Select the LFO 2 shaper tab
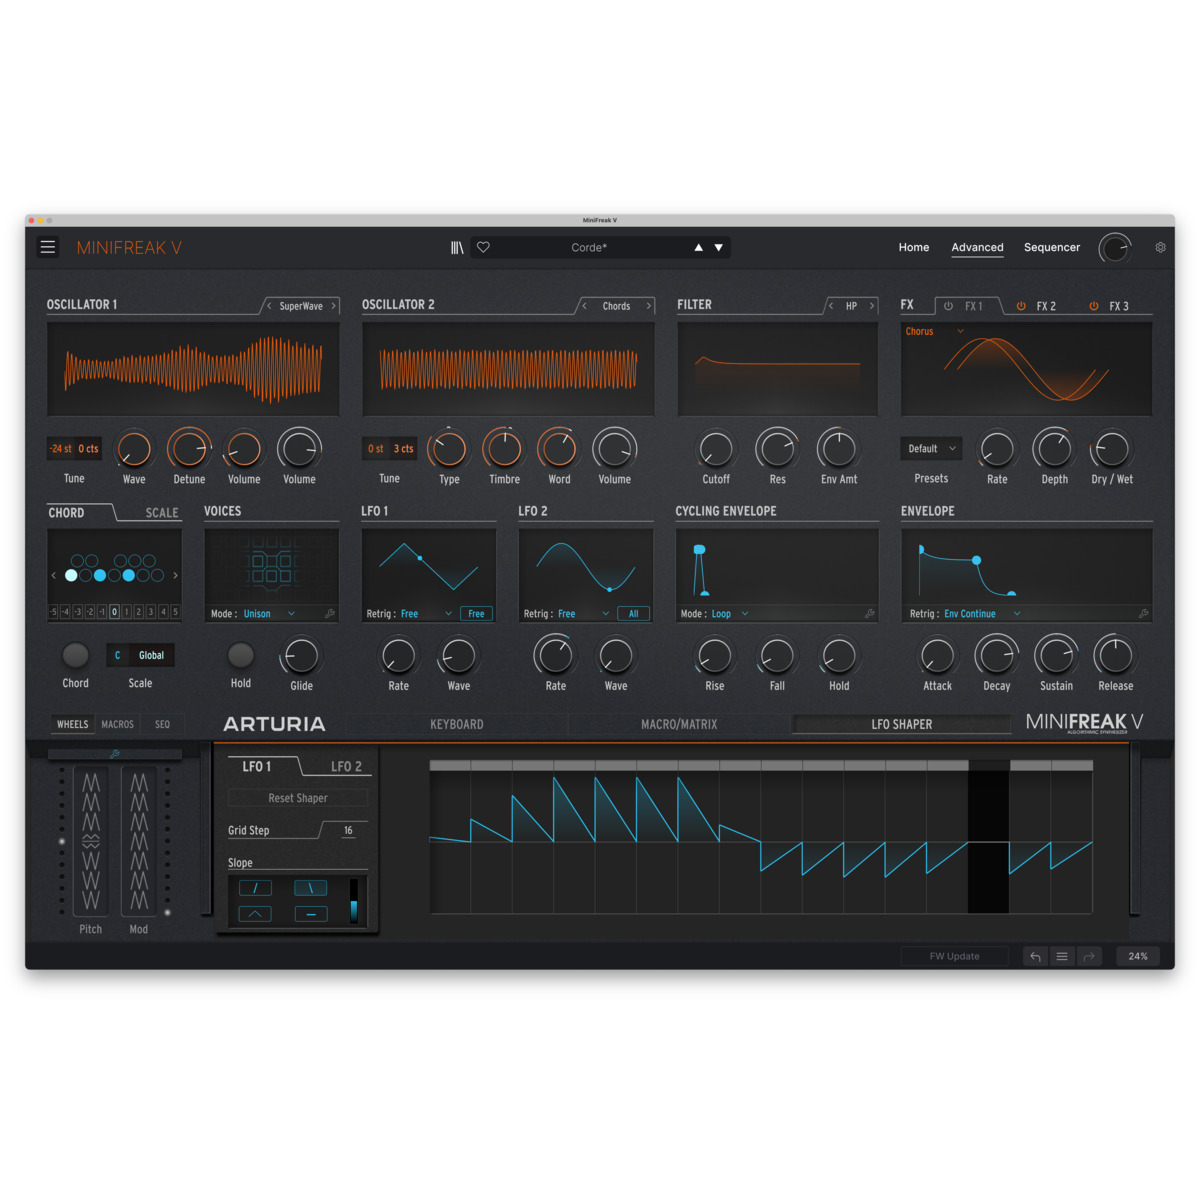1200x1200 pixels. point(346,767)
